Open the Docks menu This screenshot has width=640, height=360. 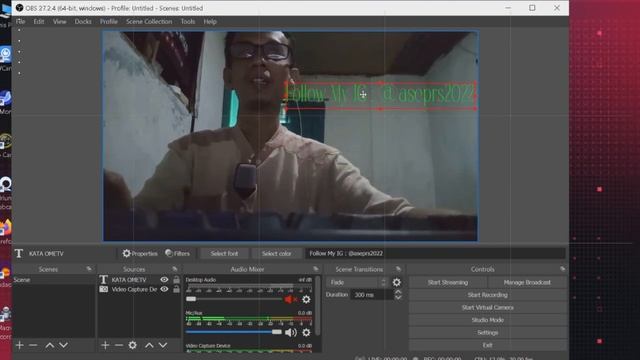coord(83,21)
